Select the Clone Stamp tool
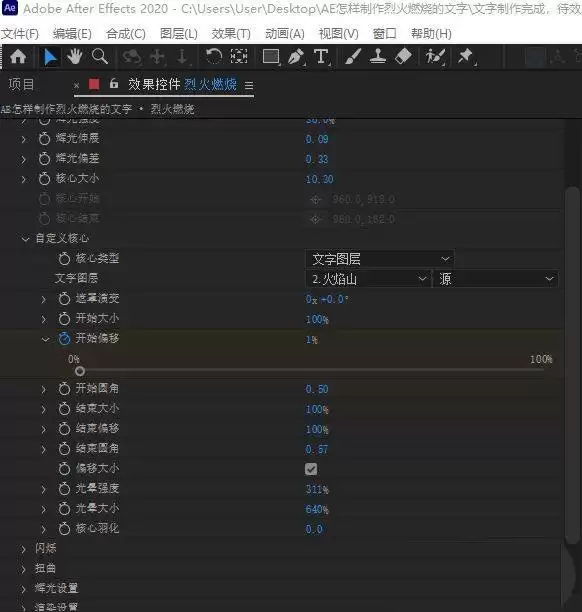 (x=378, y=57)
